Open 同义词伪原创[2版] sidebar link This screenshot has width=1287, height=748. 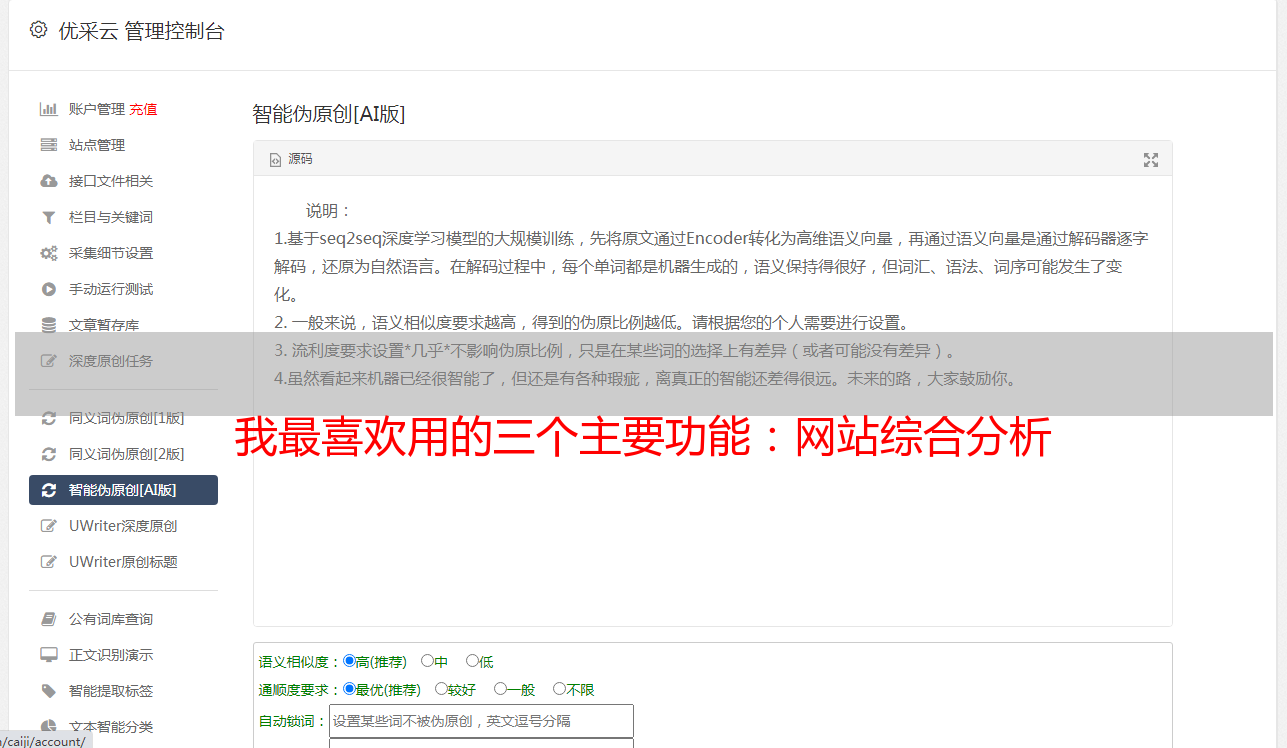click(126, 454)
